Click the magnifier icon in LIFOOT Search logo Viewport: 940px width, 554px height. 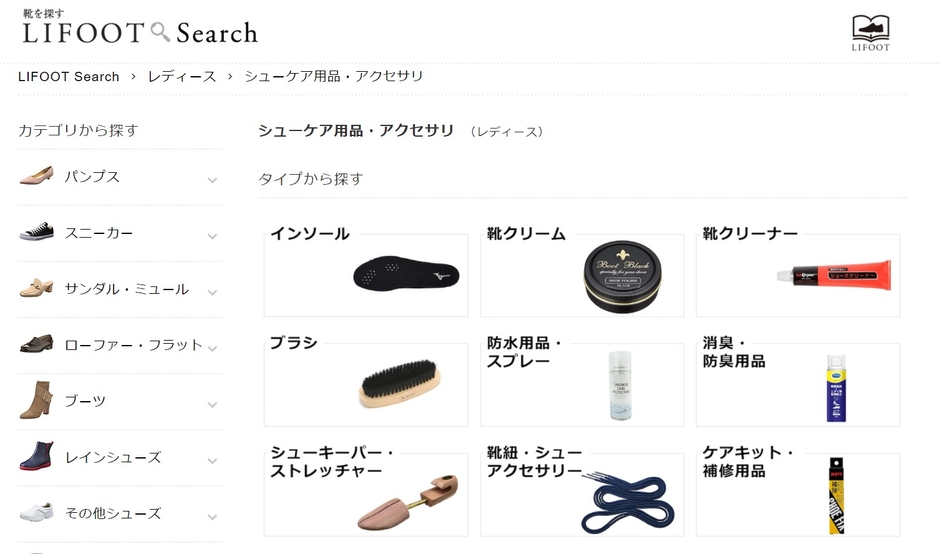[x=160, y=32]
